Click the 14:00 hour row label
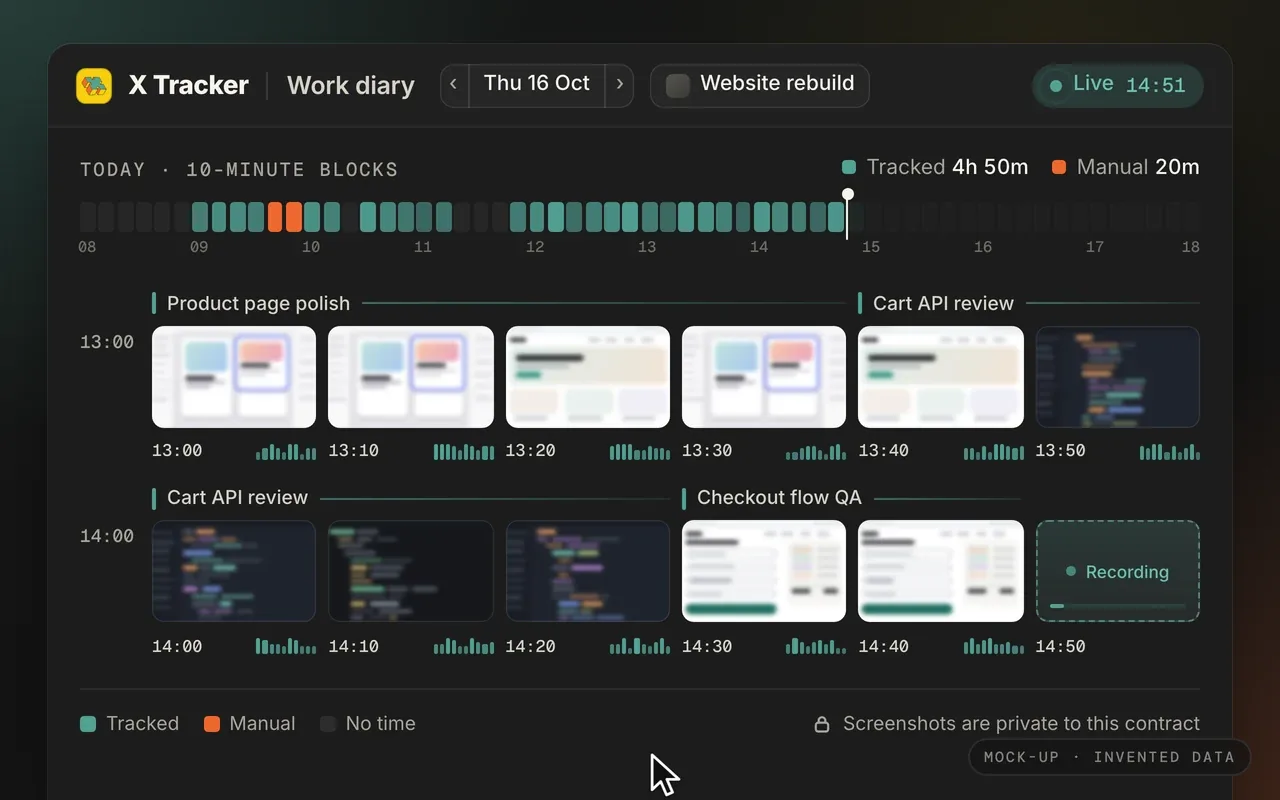 107,536
